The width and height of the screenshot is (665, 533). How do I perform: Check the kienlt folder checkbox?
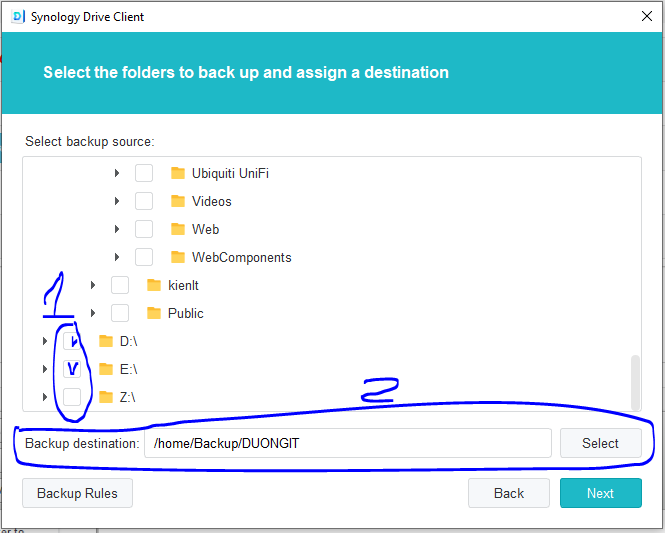tap(120, 285)
